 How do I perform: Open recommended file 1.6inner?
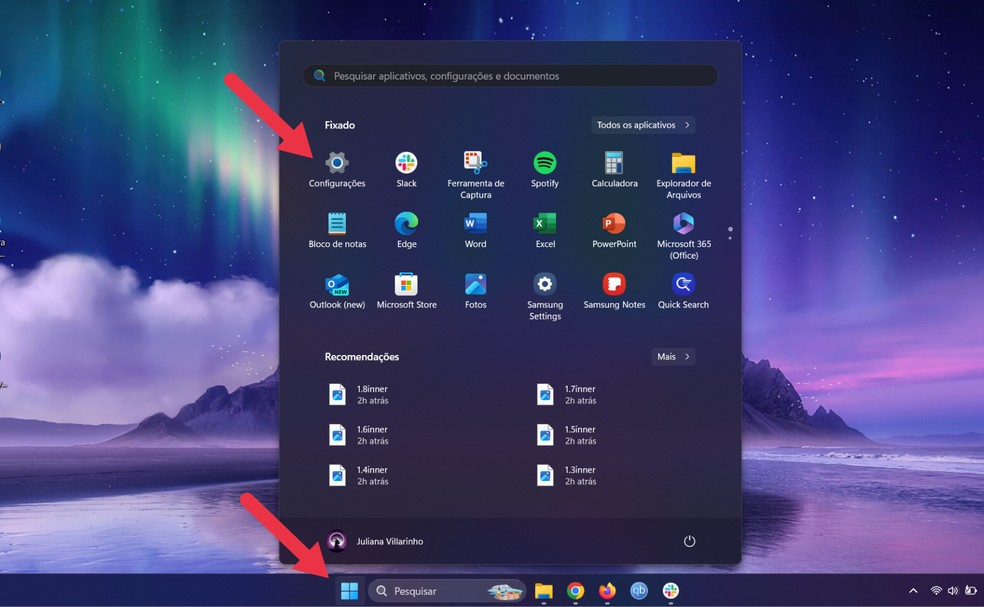coord(359,435)
